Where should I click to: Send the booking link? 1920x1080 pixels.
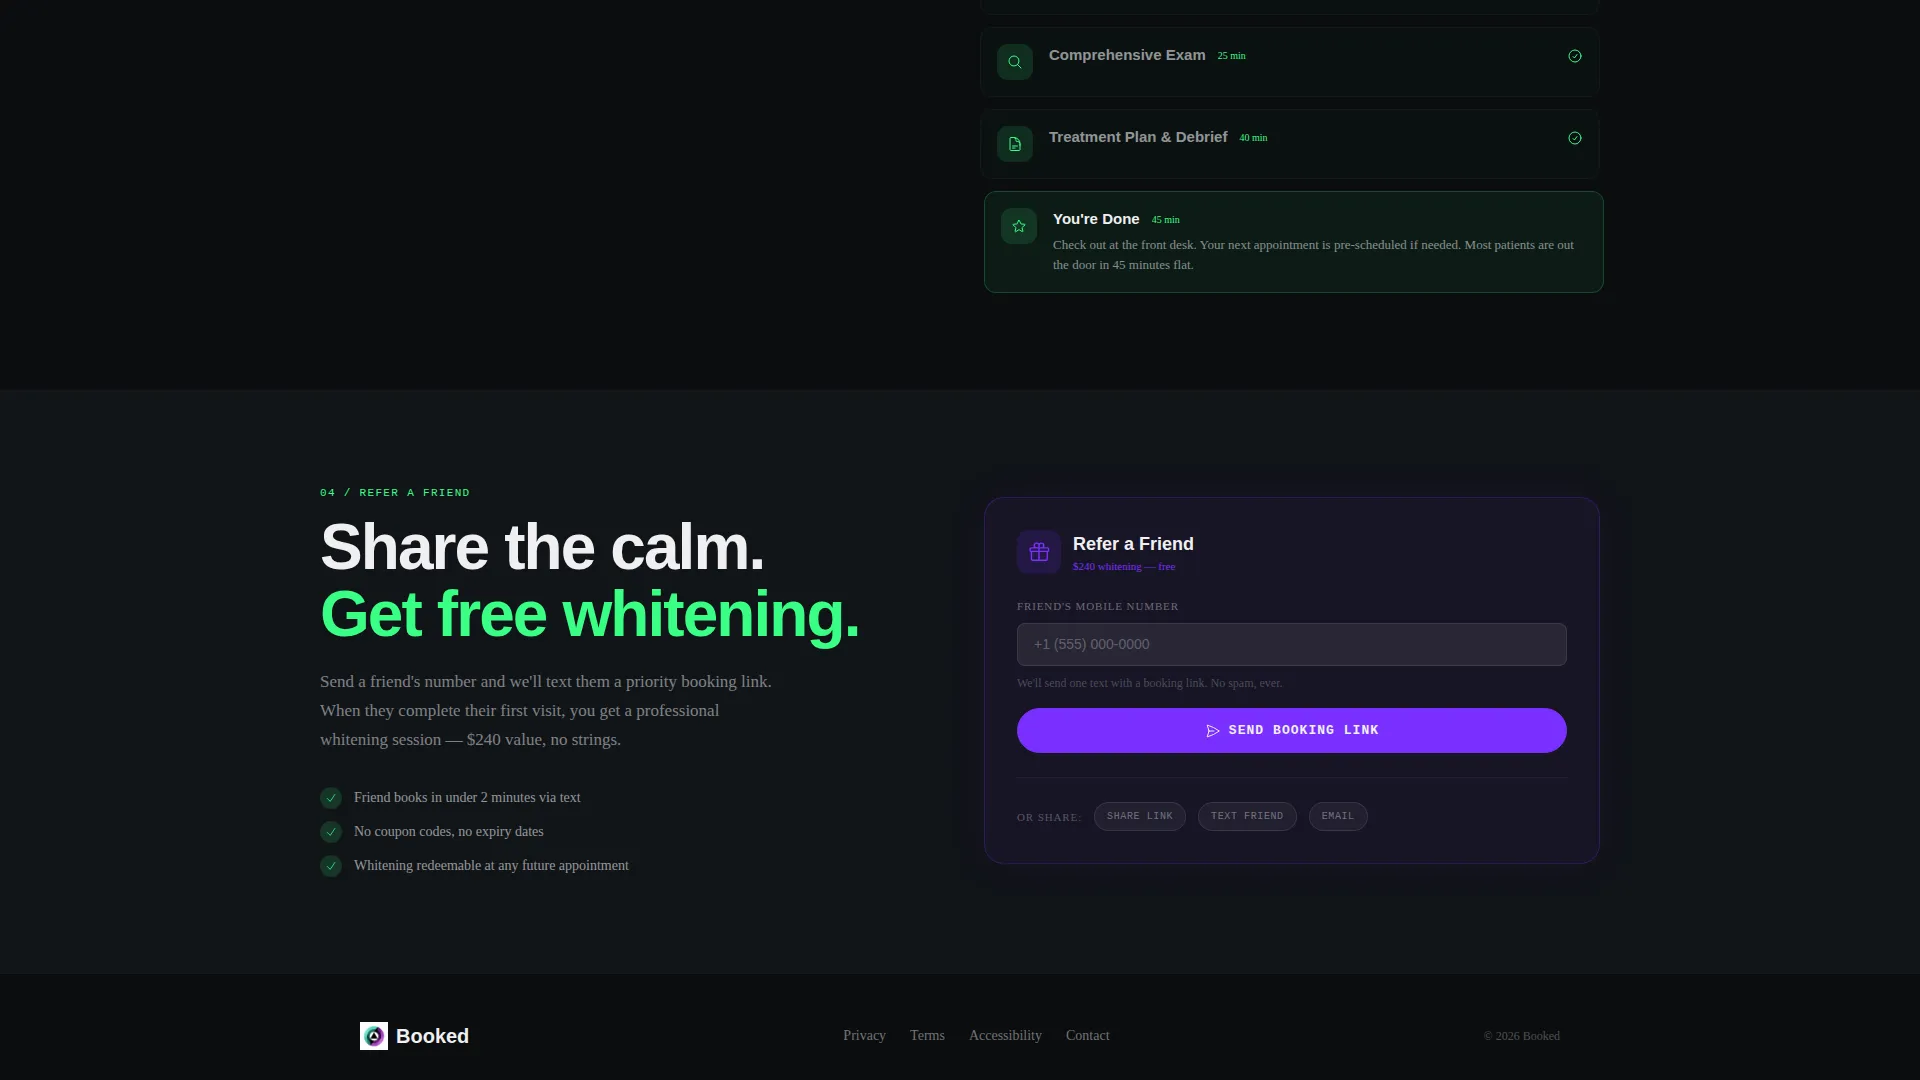(x=1292, y=731)
